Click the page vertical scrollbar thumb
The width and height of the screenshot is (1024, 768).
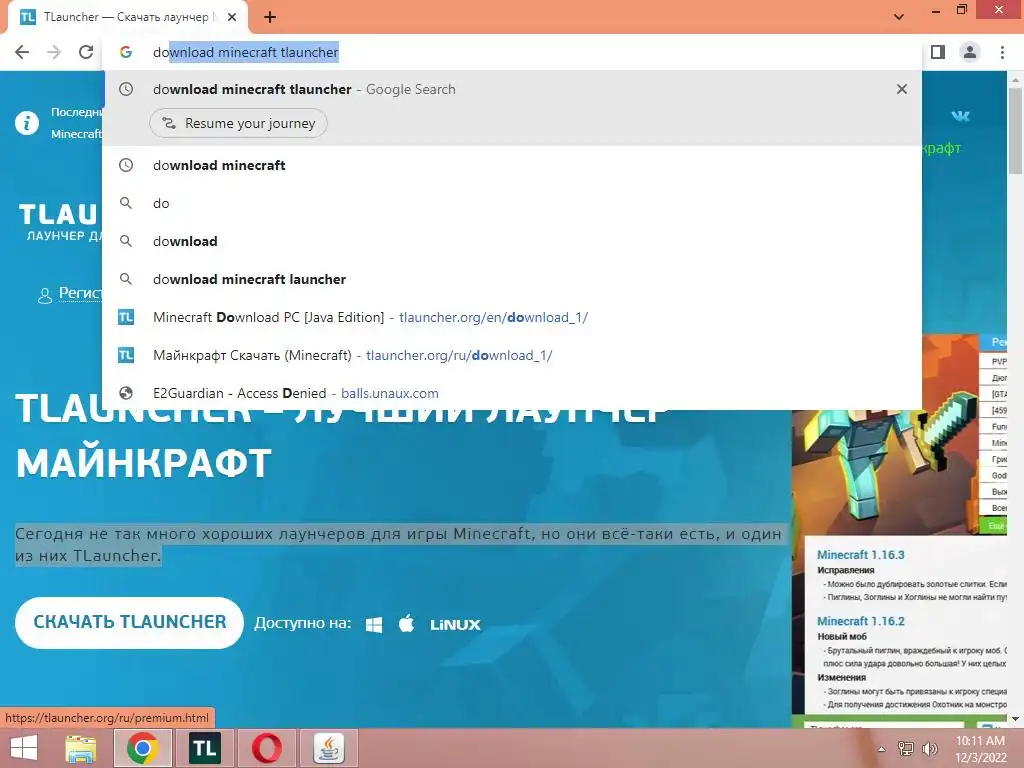(x=1015, y=131)
